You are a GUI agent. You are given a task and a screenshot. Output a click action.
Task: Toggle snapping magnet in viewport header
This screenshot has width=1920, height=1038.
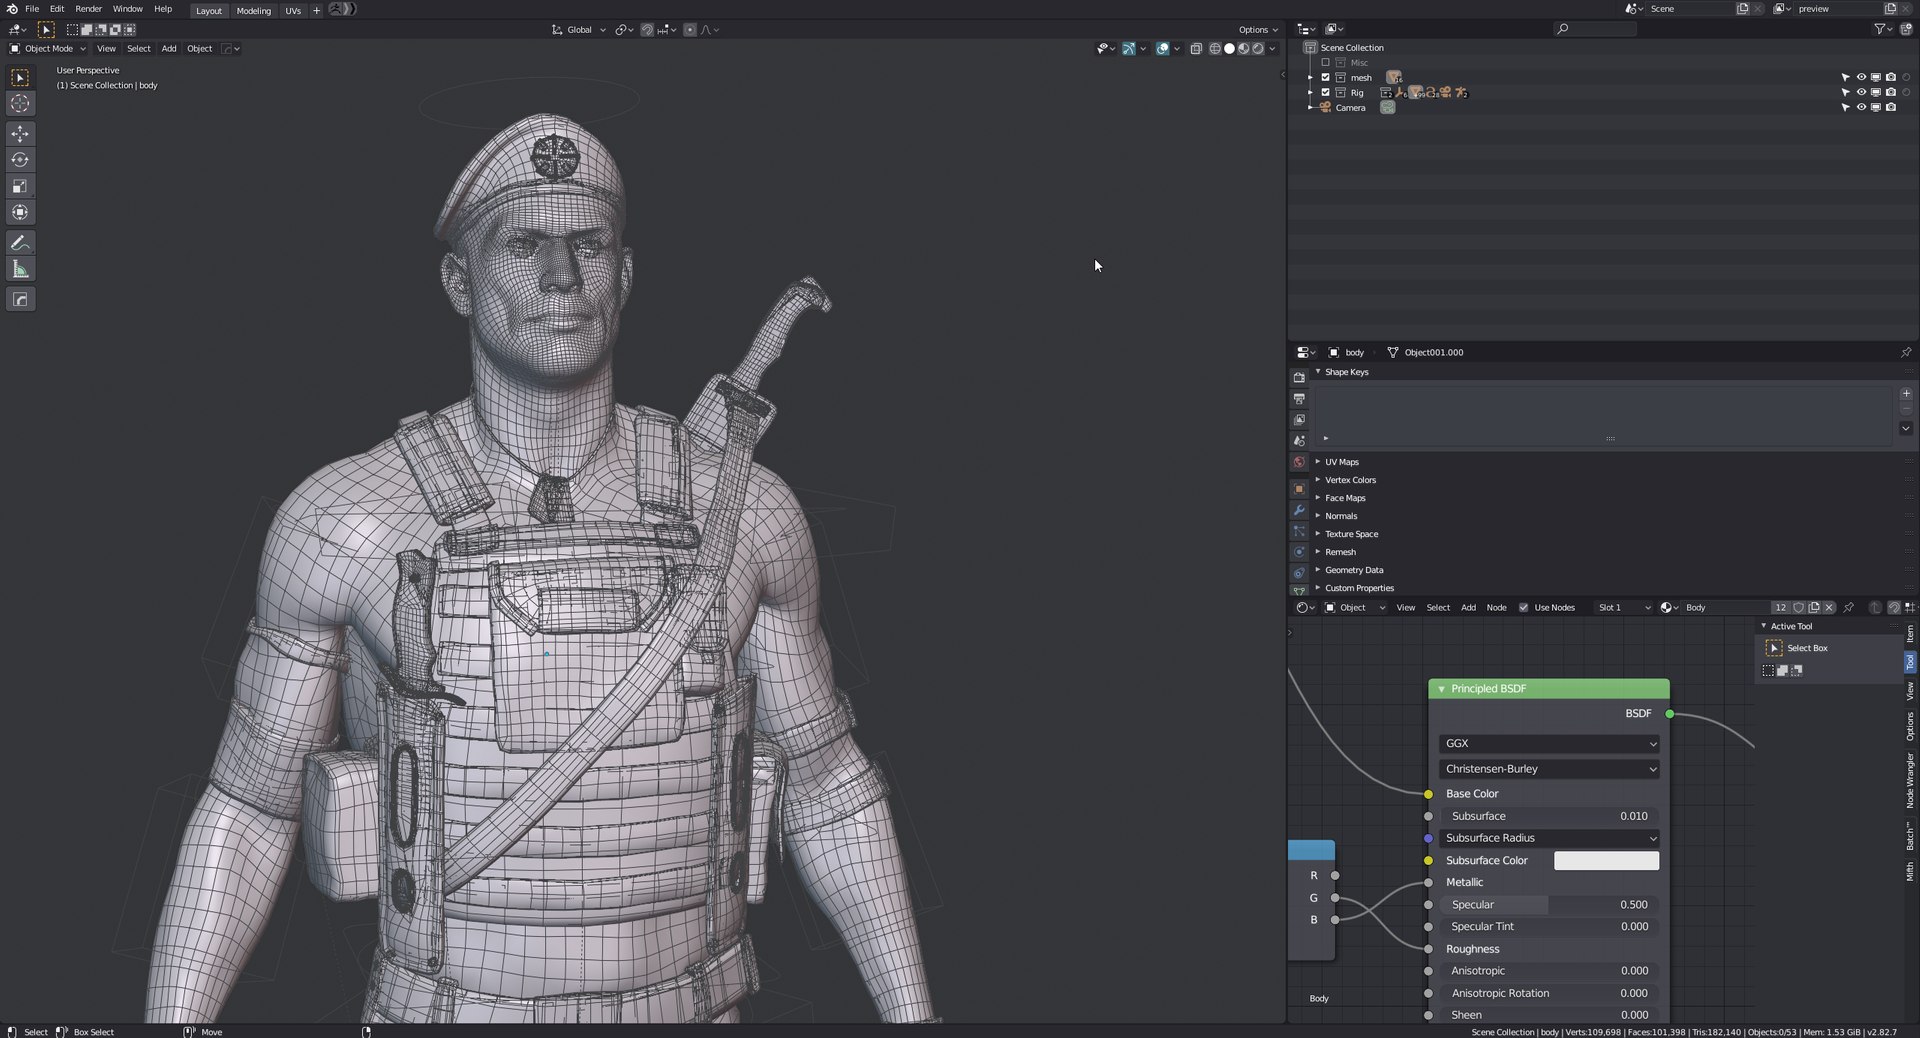[x=647, y=30]
